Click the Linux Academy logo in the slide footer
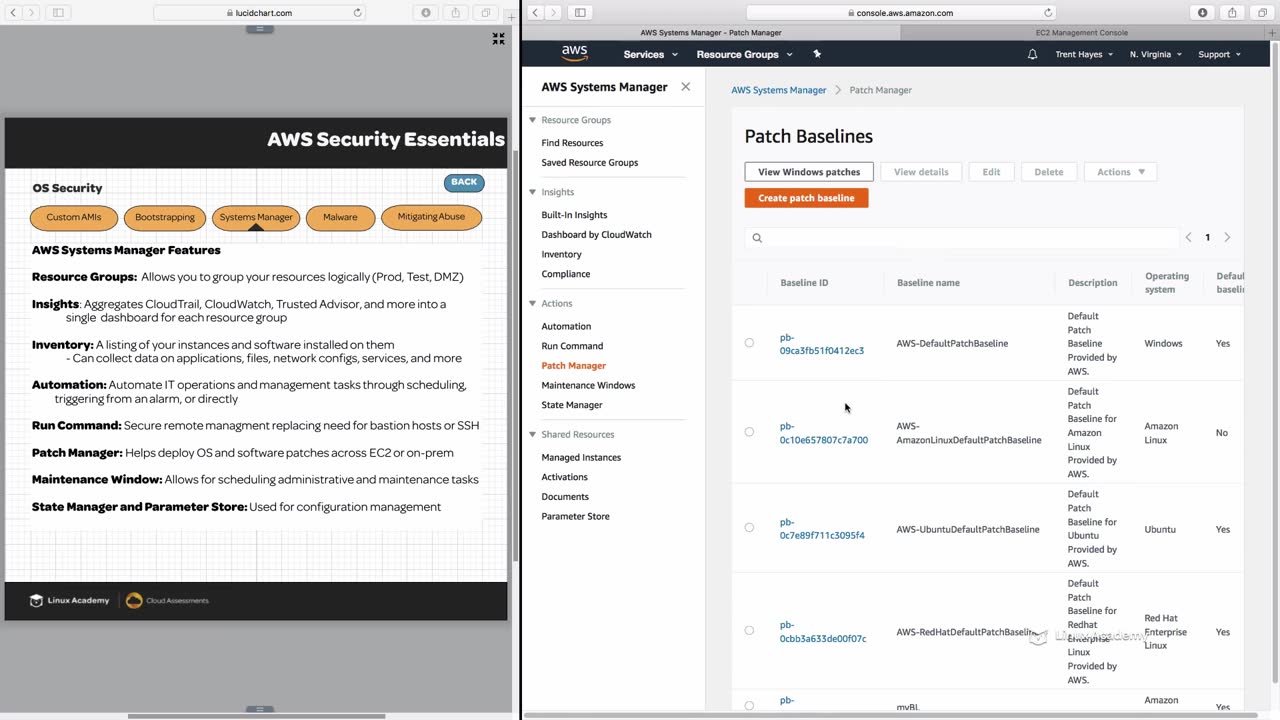The image size is (1280, 720). [69, 600]
